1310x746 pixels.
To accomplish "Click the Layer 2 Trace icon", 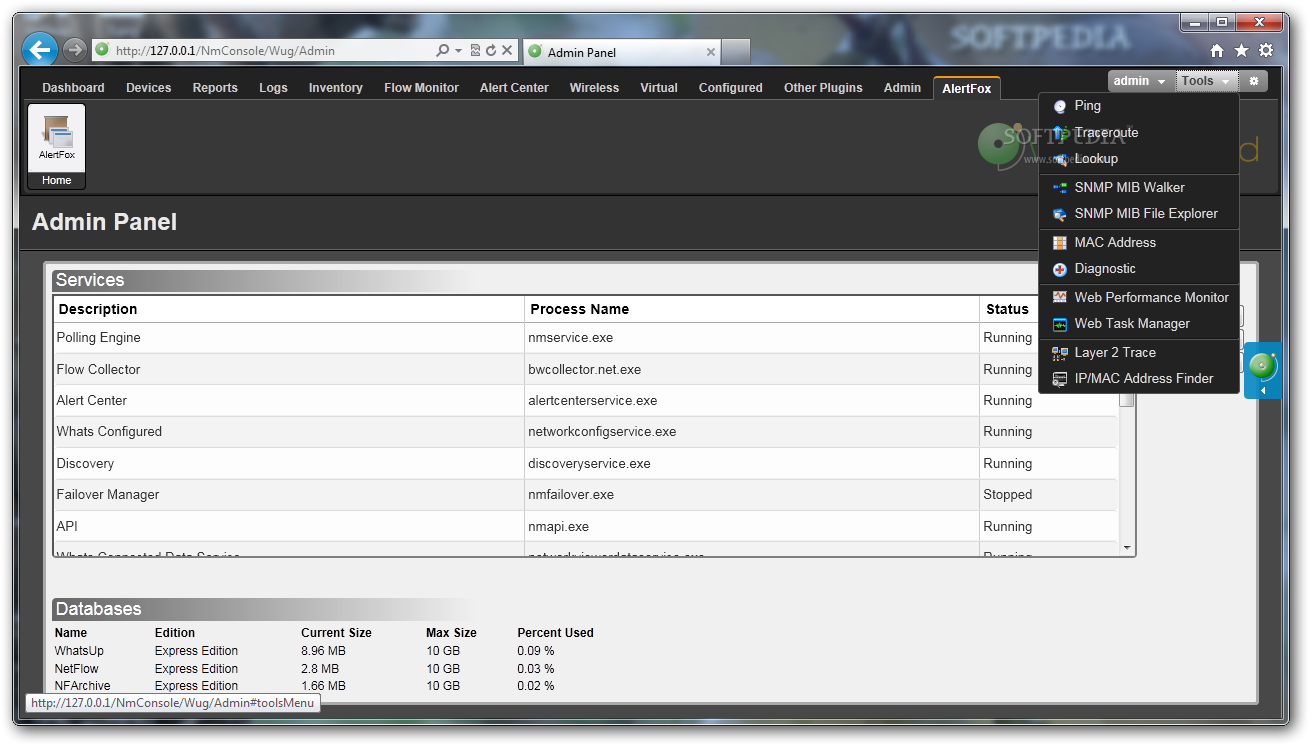I will 1060,353.
